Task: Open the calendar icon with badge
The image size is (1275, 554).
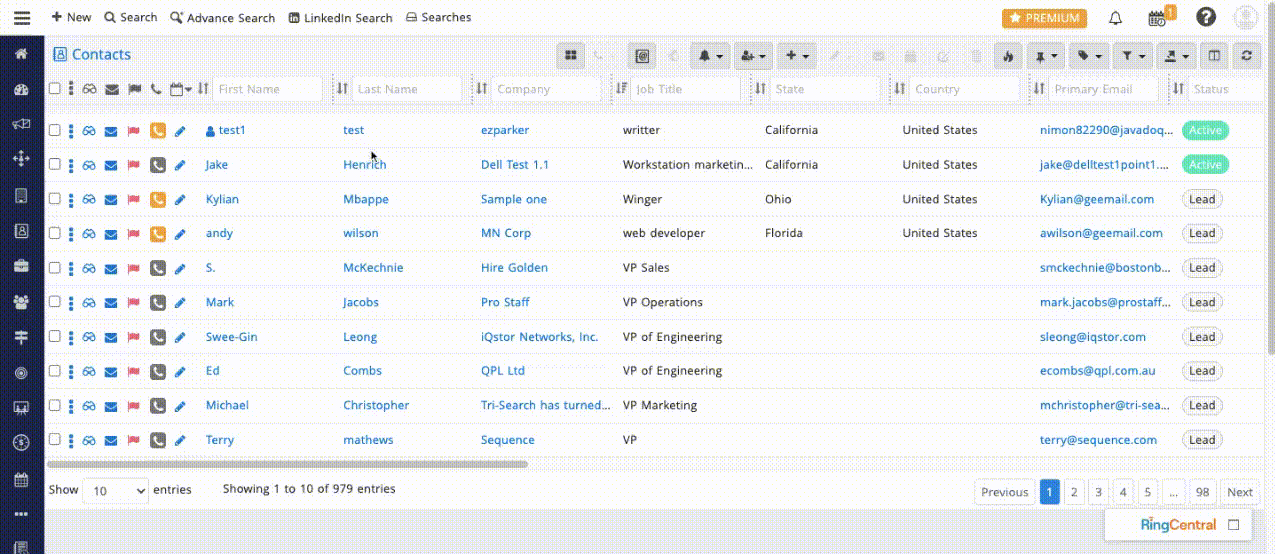Action: (1158, 18)
